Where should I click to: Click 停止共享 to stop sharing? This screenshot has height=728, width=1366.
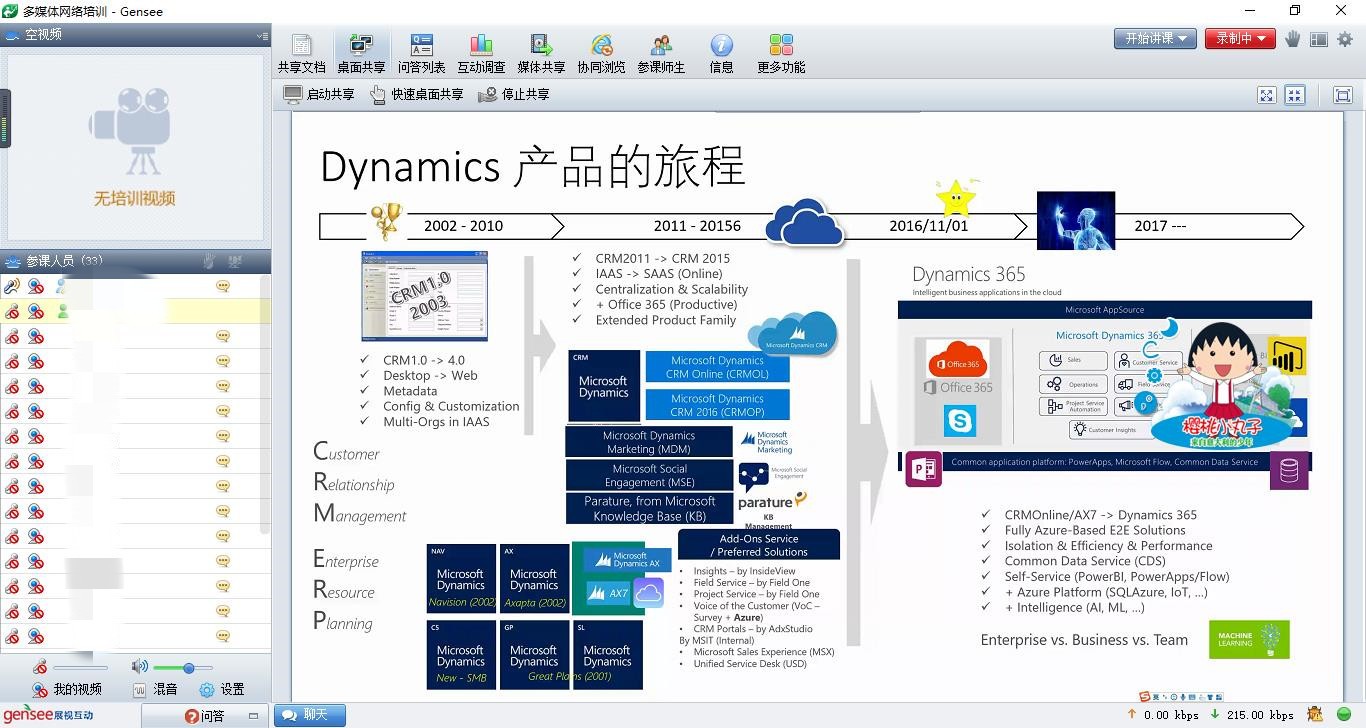pos(514,94)
